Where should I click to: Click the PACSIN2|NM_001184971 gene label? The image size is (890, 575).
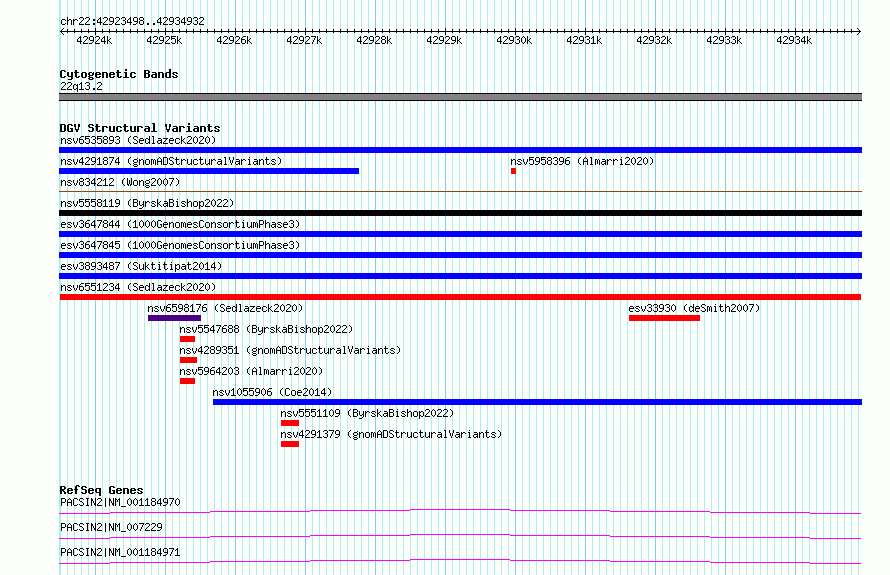coord(120,552)
